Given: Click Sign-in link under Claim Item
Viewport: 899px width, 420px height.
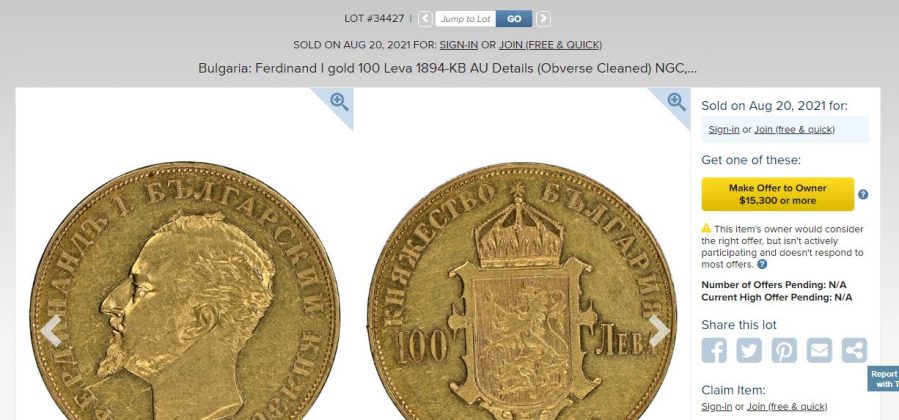Looking at the screenshot, I should [x=716, y=406].
